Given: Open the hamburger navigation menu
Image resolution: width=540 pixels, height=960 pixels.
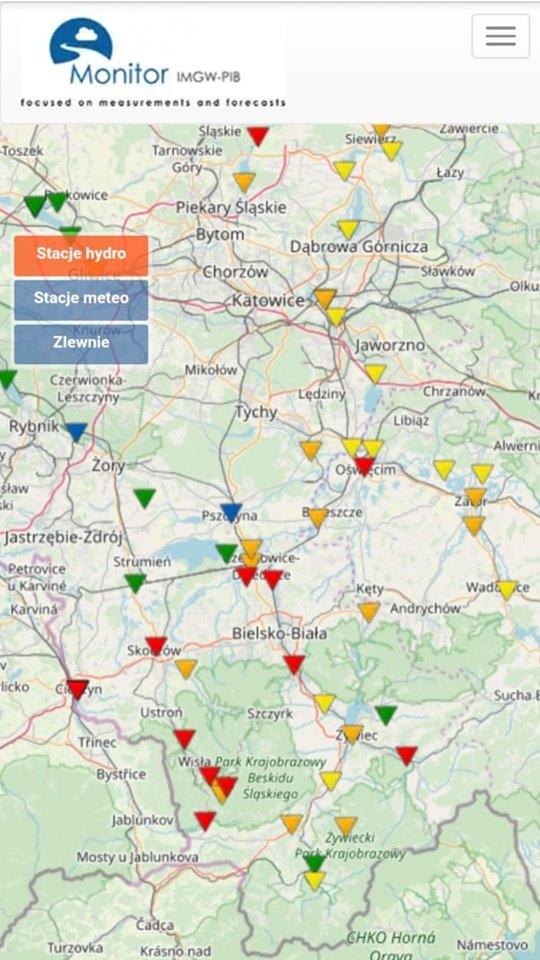Looking at the screenshot, I should (500, 36).
